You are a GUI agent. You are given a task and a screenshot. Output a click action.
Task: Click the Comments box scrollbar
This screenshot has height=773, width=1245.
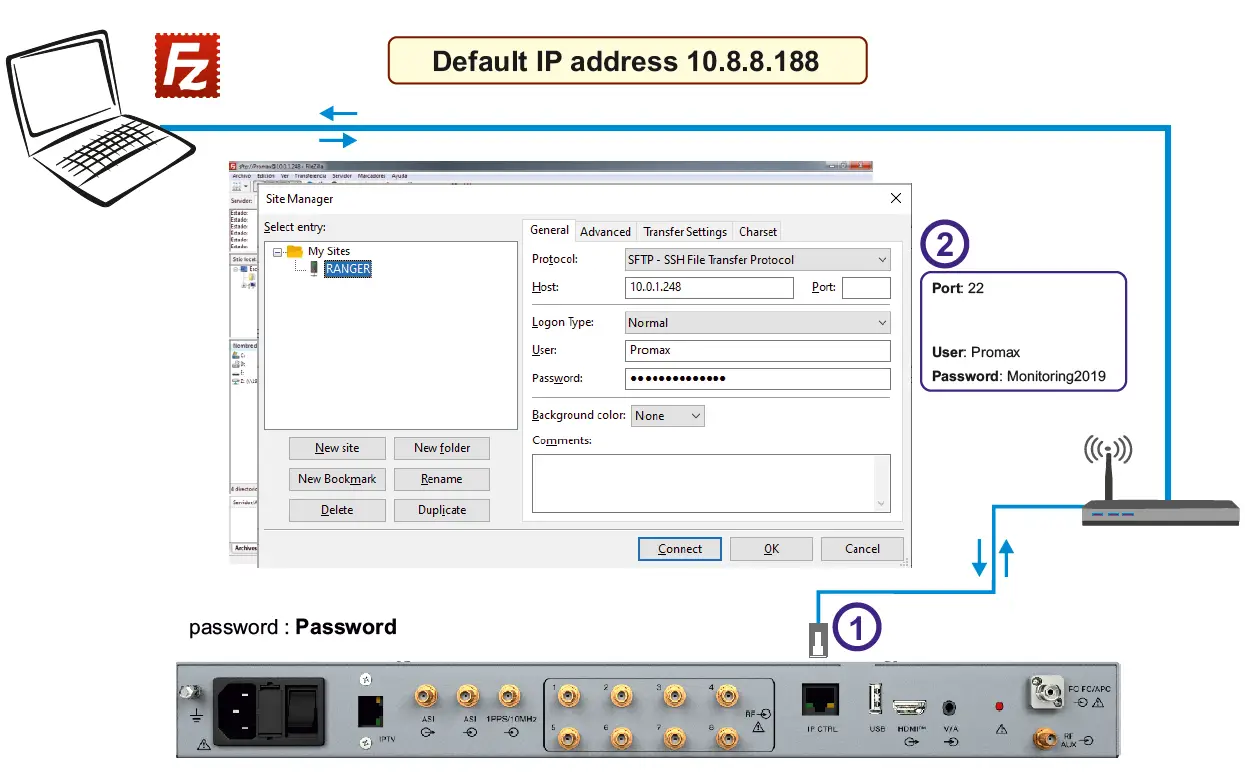[882, 484]
